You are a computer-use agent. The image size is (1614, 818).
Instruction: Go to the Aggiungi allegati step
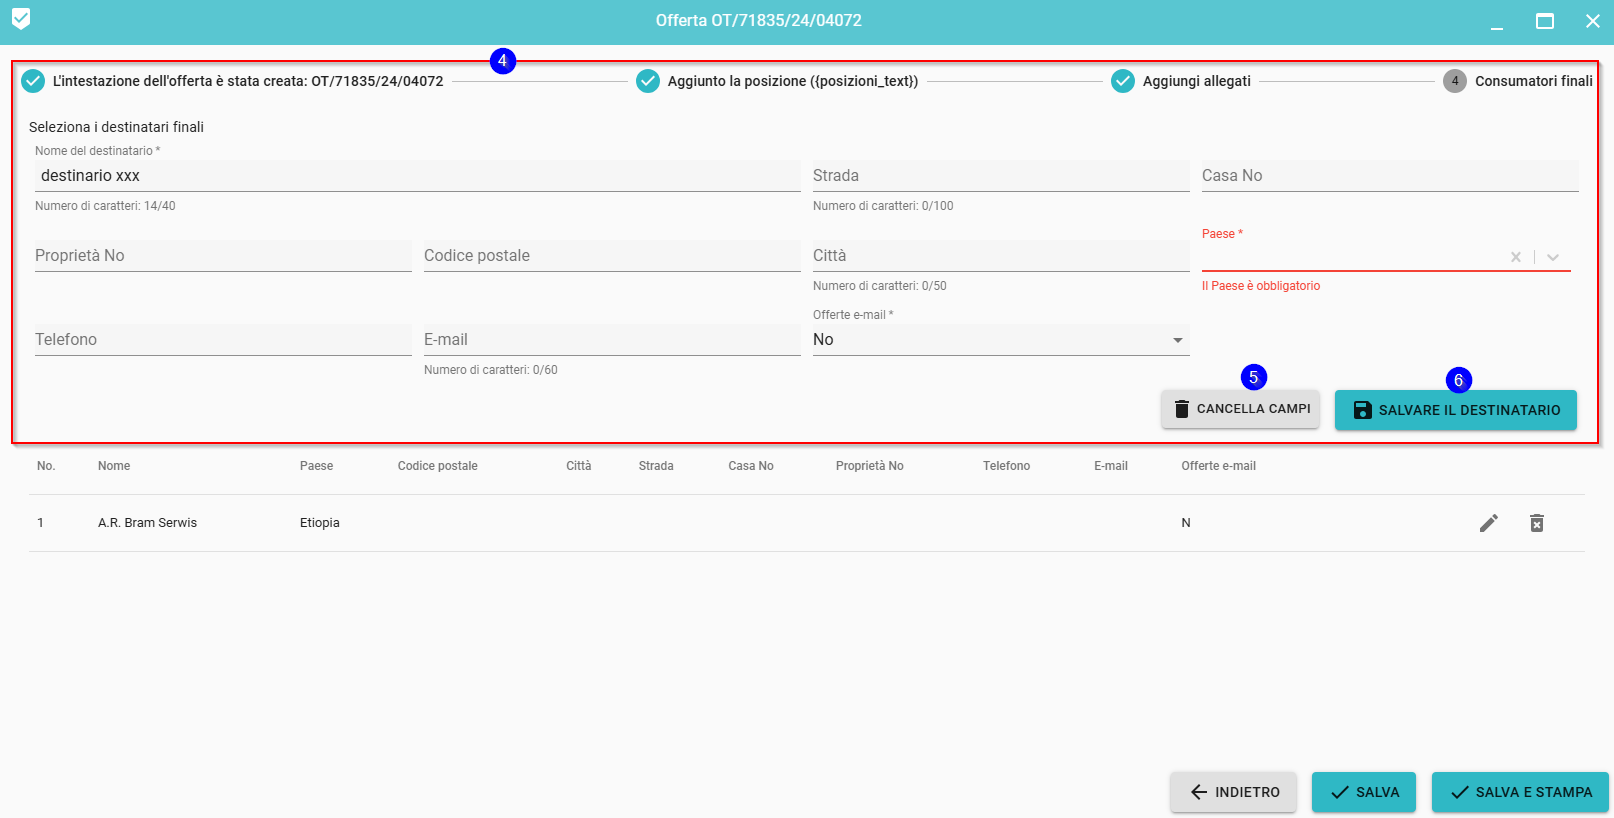tap(1196, 81)
